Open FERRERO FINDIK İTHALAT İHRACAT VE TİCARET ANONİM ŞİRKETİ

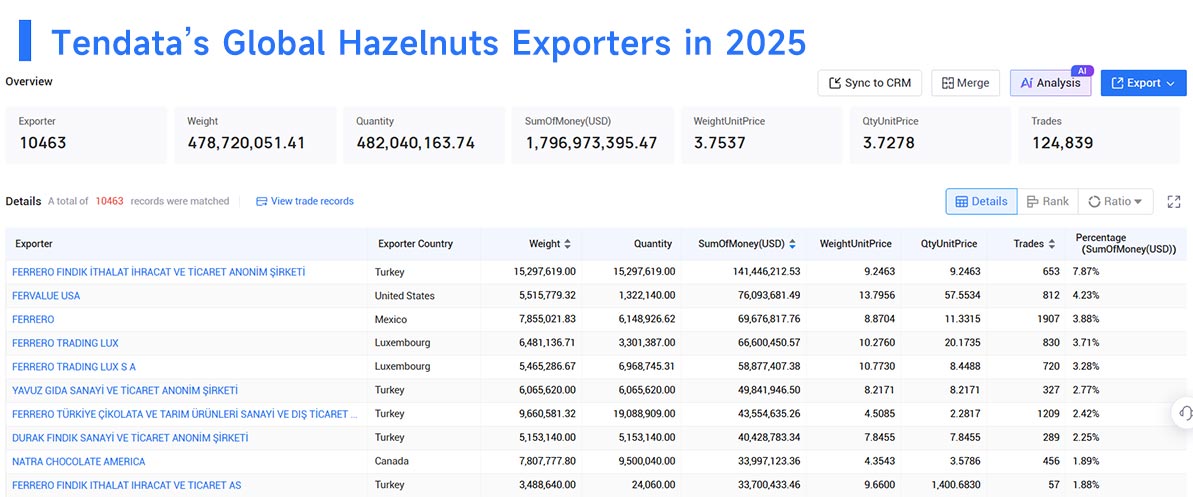pyautogui.click(x=159, y=272)
